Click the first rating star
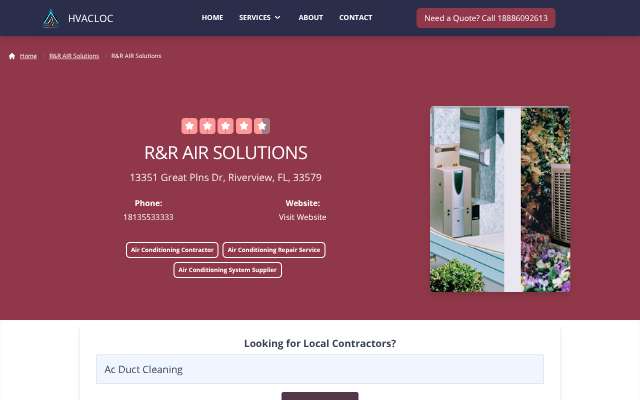This screenshot has width=640, height=400. tap(189, 126)
